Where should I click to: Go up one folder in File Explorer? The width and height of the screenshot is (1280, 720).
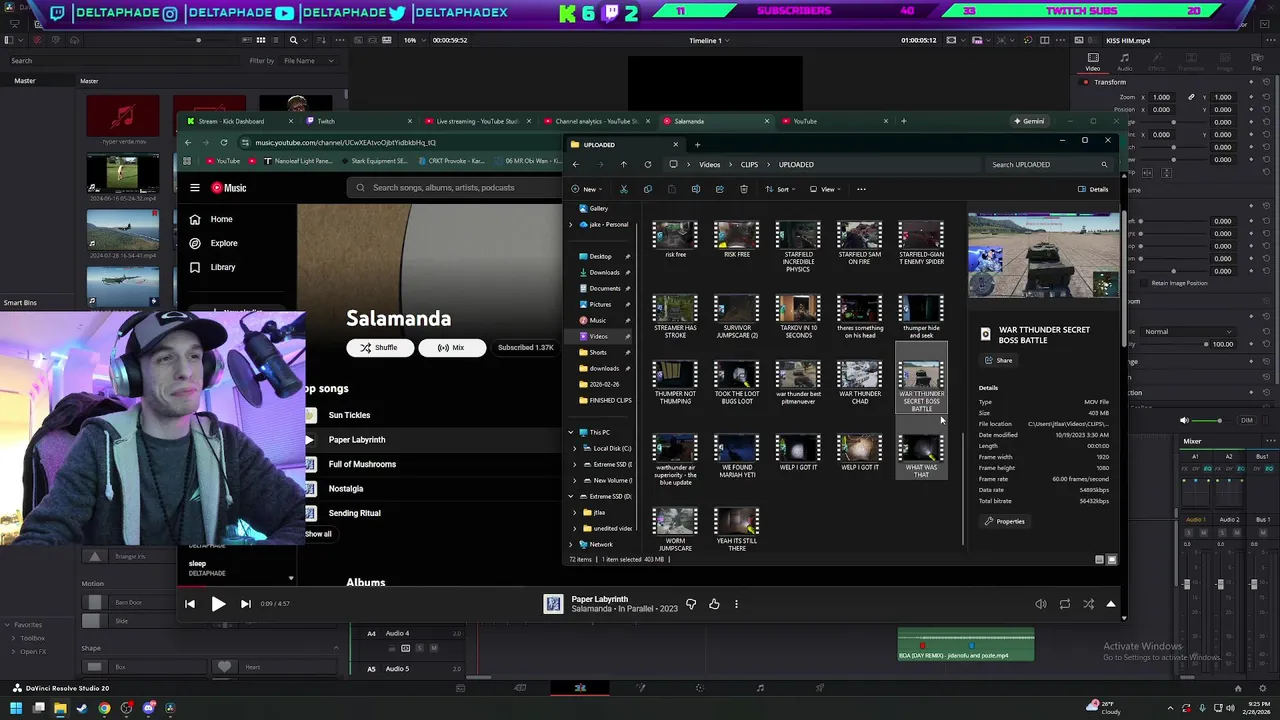point(623,164)
